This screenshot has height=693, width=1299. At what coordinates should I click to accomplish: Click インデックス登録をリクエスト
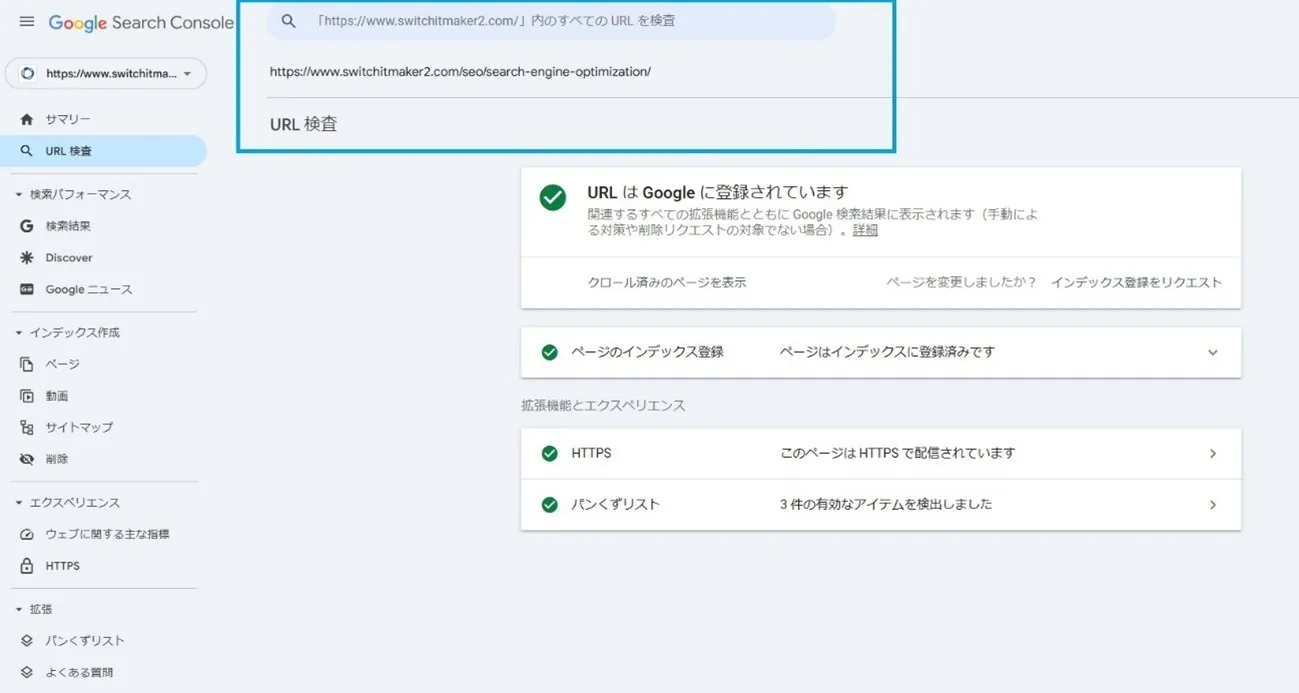pos(1136,282)
